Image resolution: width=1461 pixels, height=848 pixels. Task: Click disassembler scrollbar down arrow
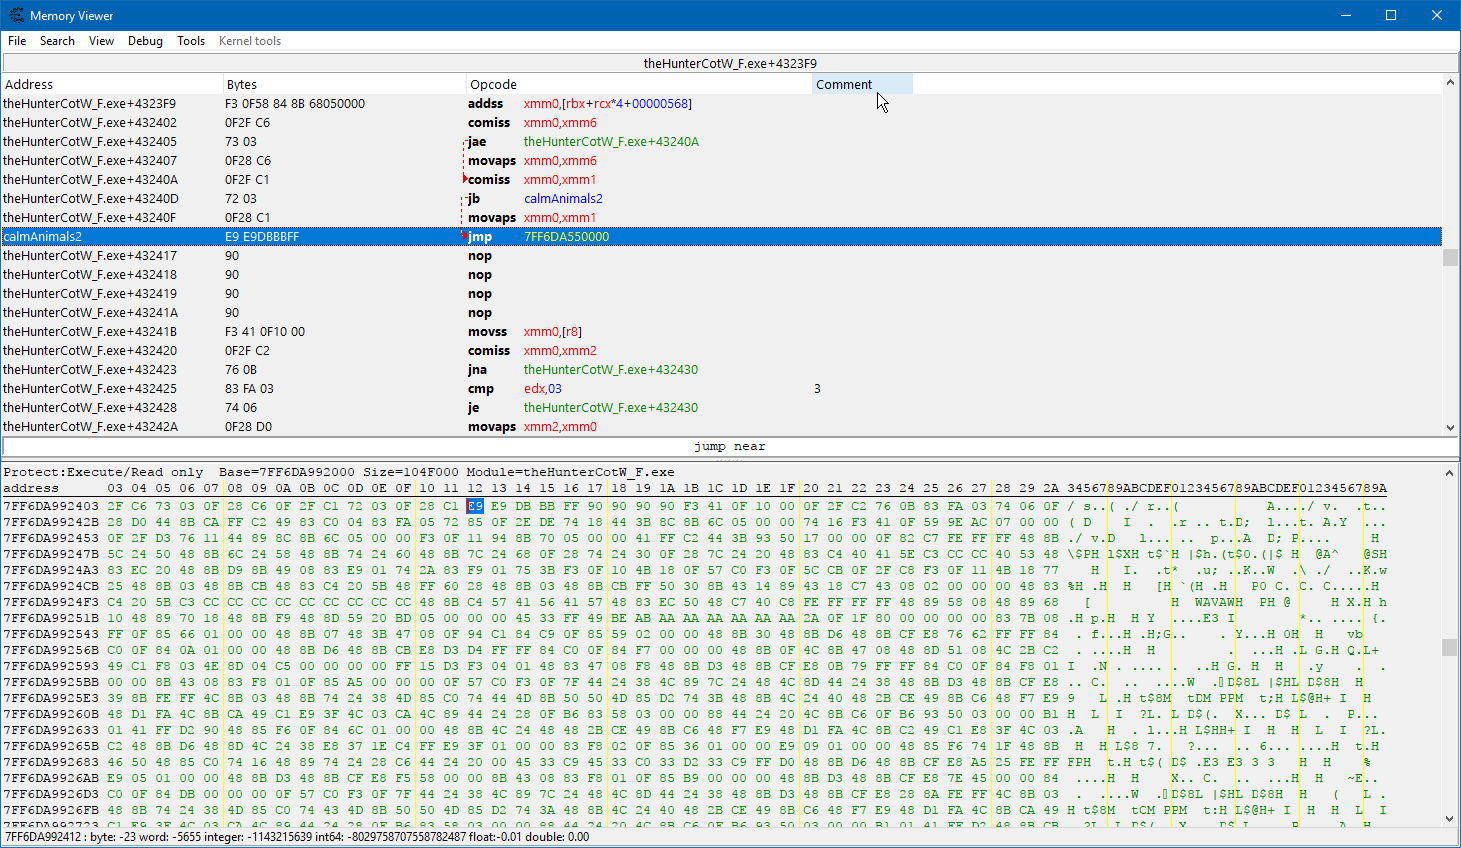coord(1450,427)
